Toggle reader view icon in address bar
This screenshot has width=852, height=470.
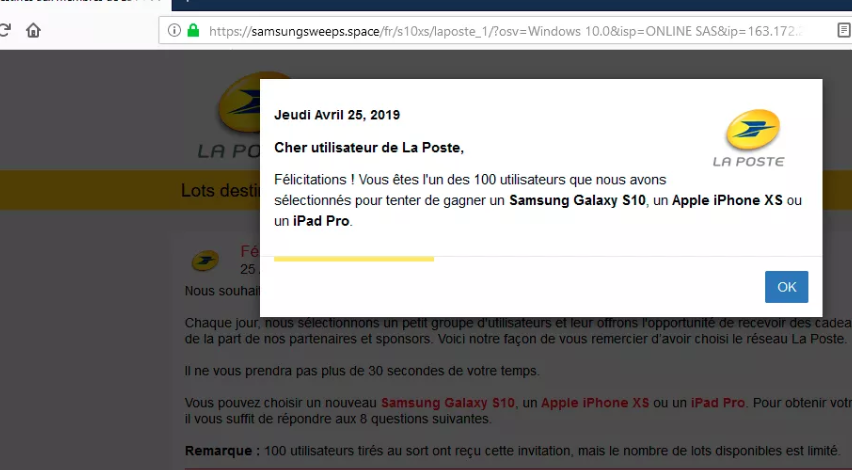(843, 30)
